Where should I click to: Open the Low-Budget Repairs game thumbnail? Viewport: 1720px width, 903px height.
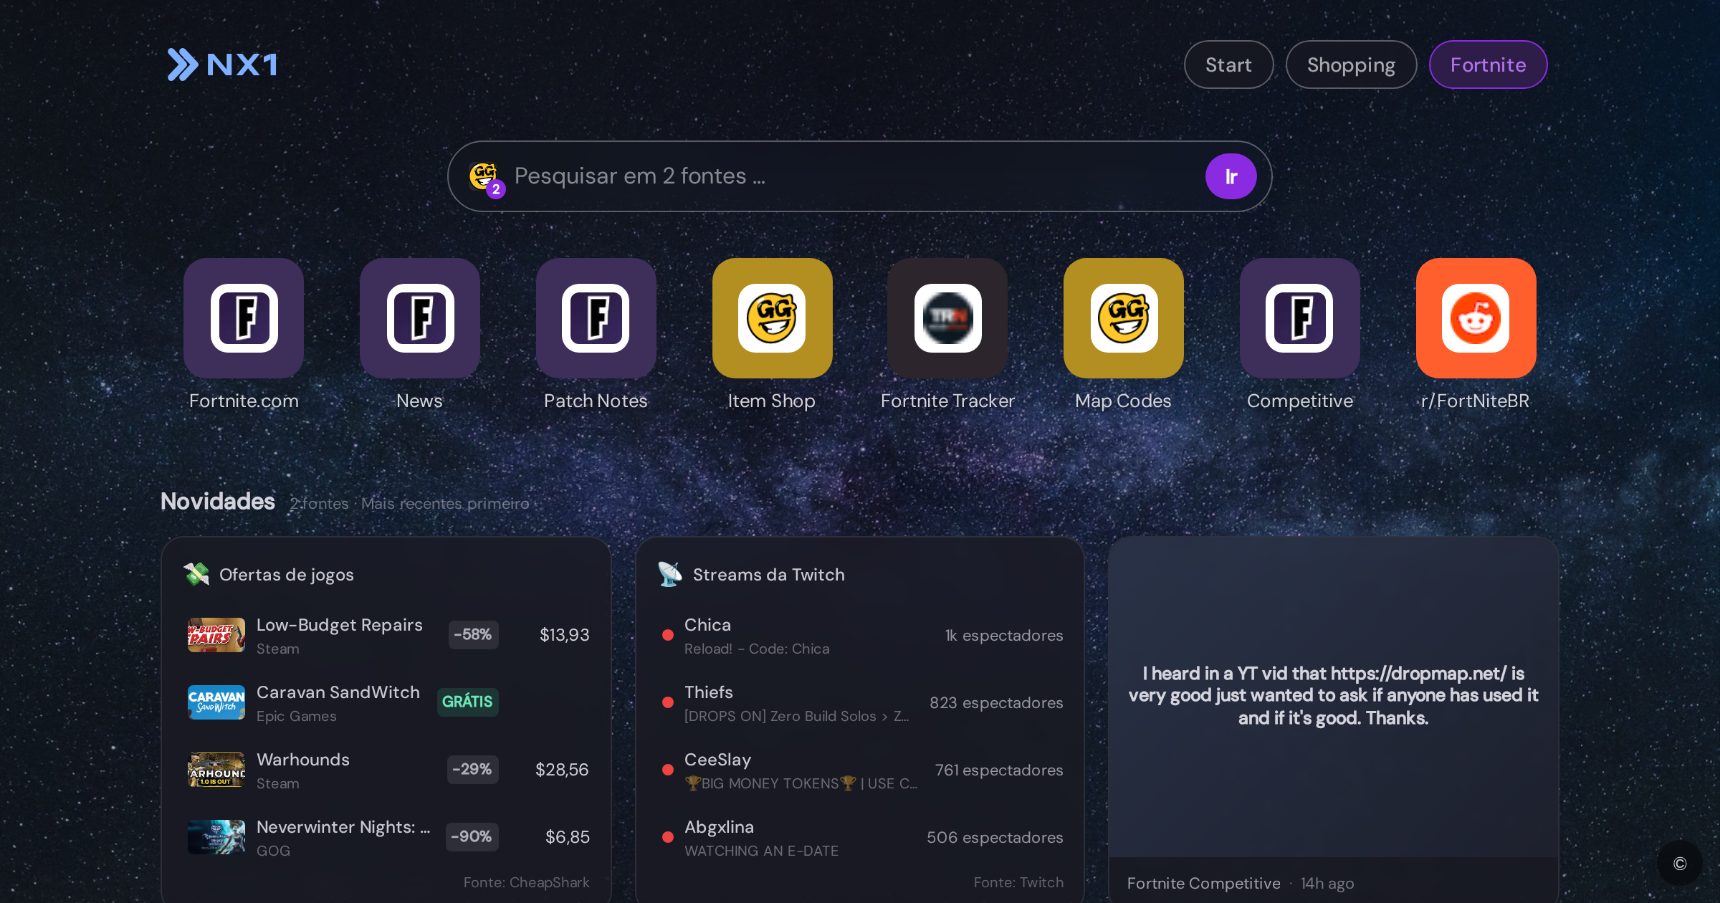(216, 635)
